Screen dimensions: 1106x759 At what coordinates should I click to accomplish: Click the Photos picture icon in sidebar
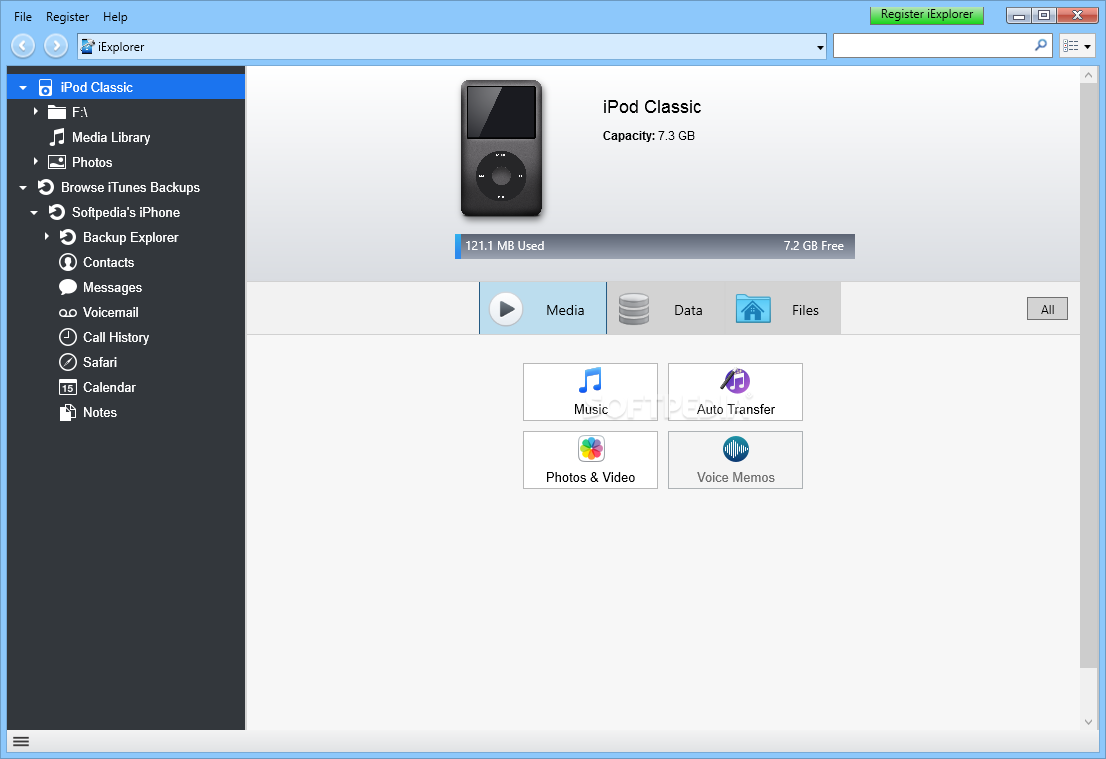point(56,162)
